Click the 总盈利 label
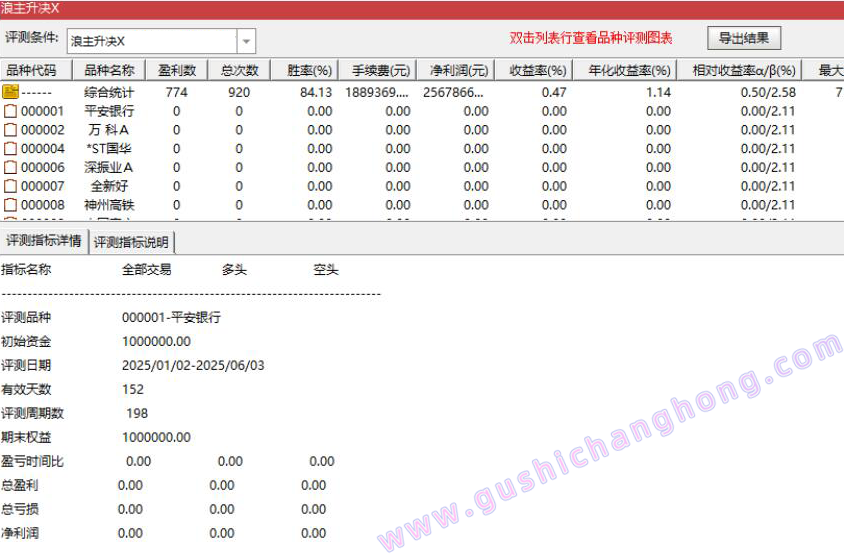This screenshot has height=554, width=844. click(20, 485)
